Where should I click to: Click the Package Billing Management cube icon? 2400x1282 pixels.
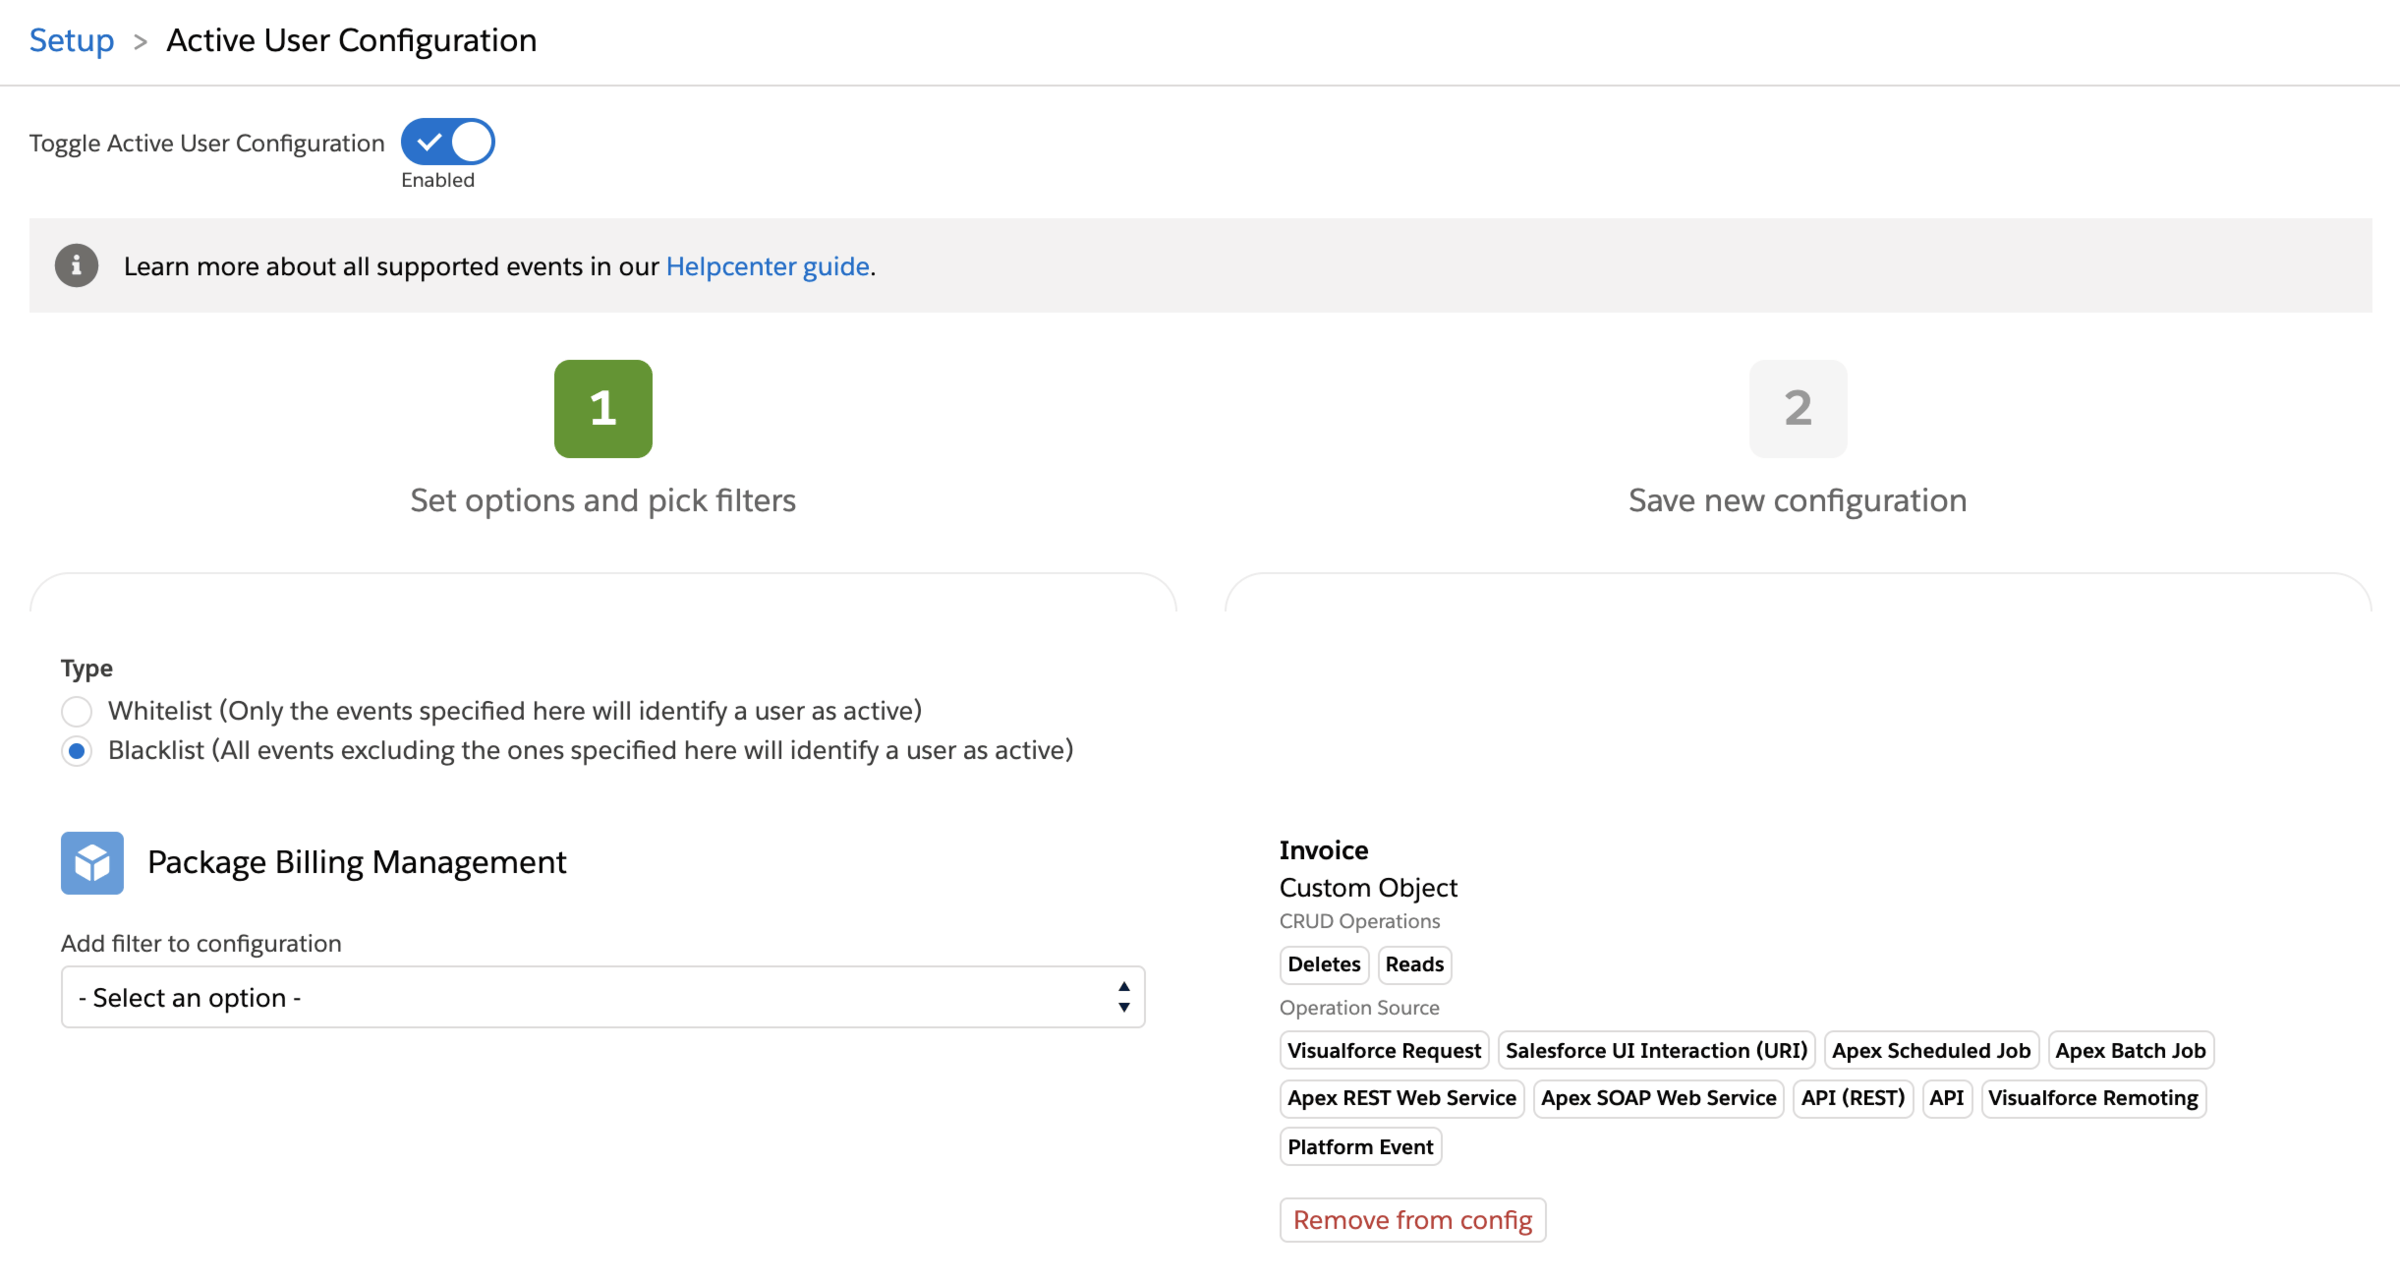click(x=92, y=862)
